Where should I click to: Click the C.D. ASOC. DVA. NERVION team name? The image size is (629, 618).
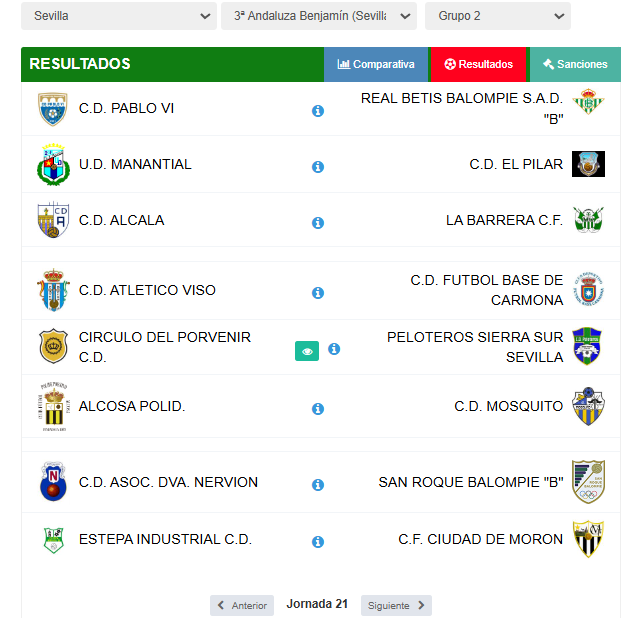(x=168, y=482)
